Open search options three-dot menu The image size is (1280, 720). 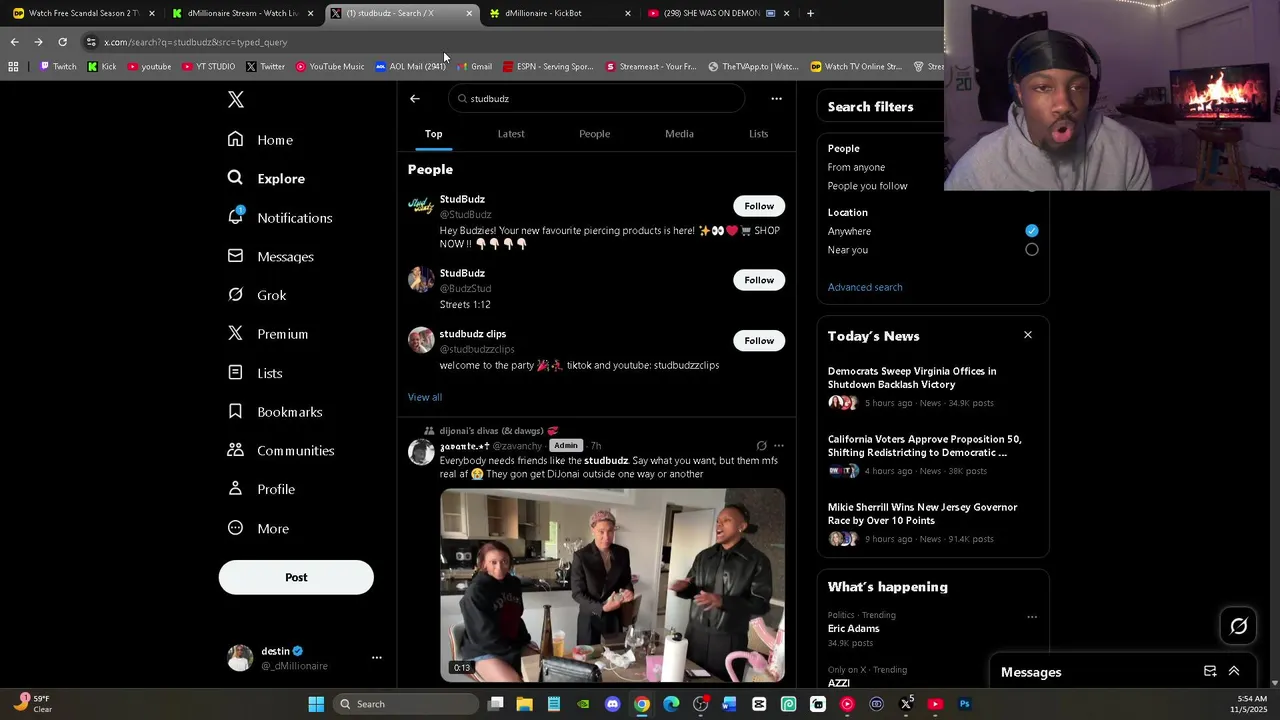click(x=776, y=98)
